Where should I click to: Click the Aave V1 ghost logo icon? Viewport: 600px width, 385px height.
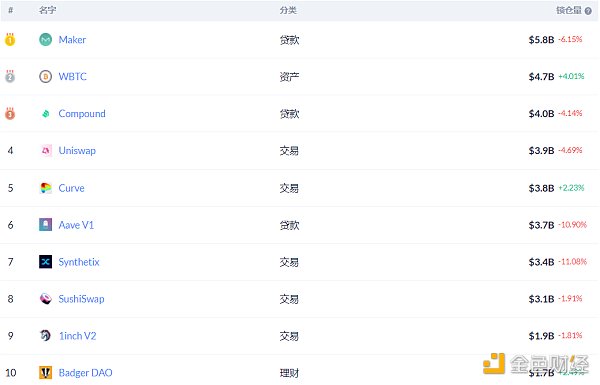[46, 225]
